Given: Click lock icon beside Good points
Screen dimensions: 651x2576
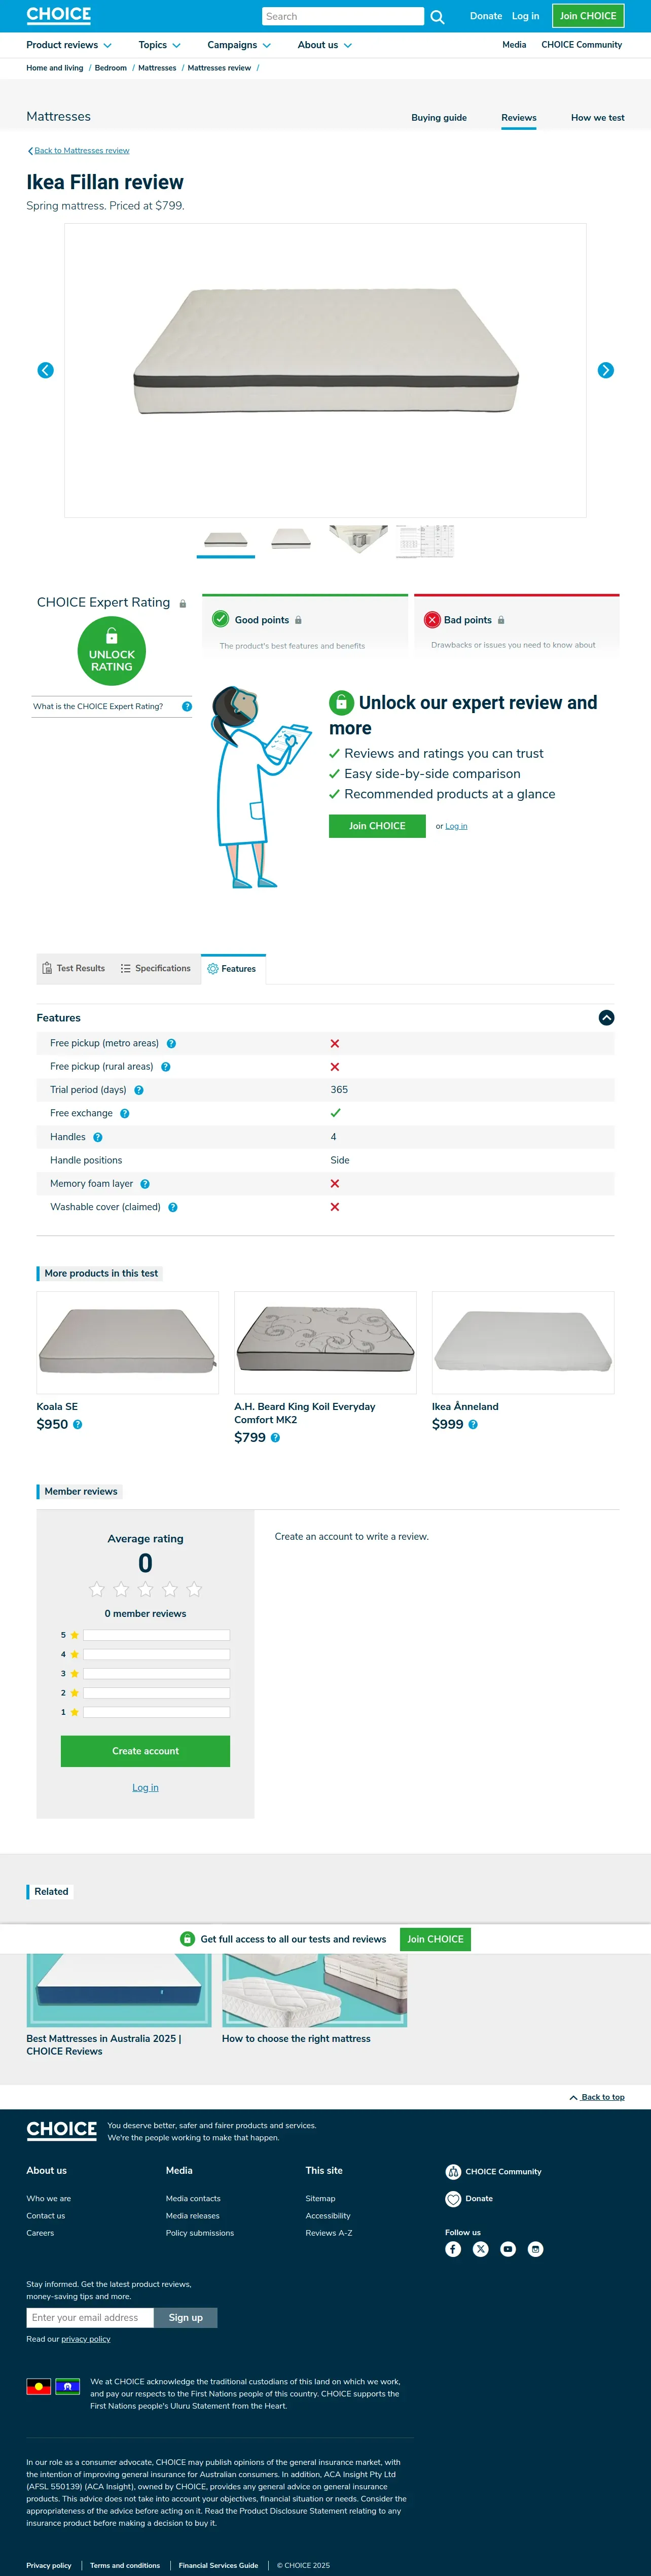Looking at the screenshot, I should (x=298, y=620).
